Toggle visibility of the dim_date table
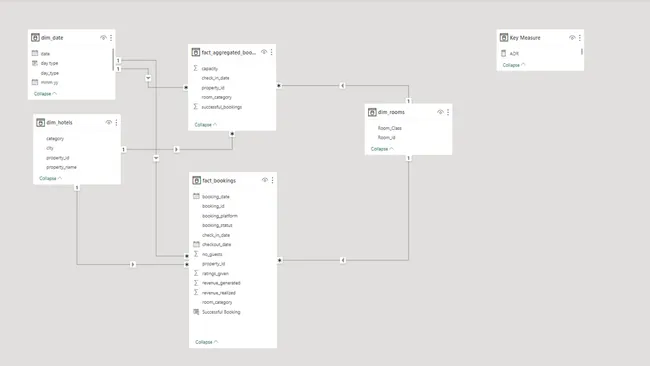650x366 pixels. pyautogui.click(x=103, y=38)
